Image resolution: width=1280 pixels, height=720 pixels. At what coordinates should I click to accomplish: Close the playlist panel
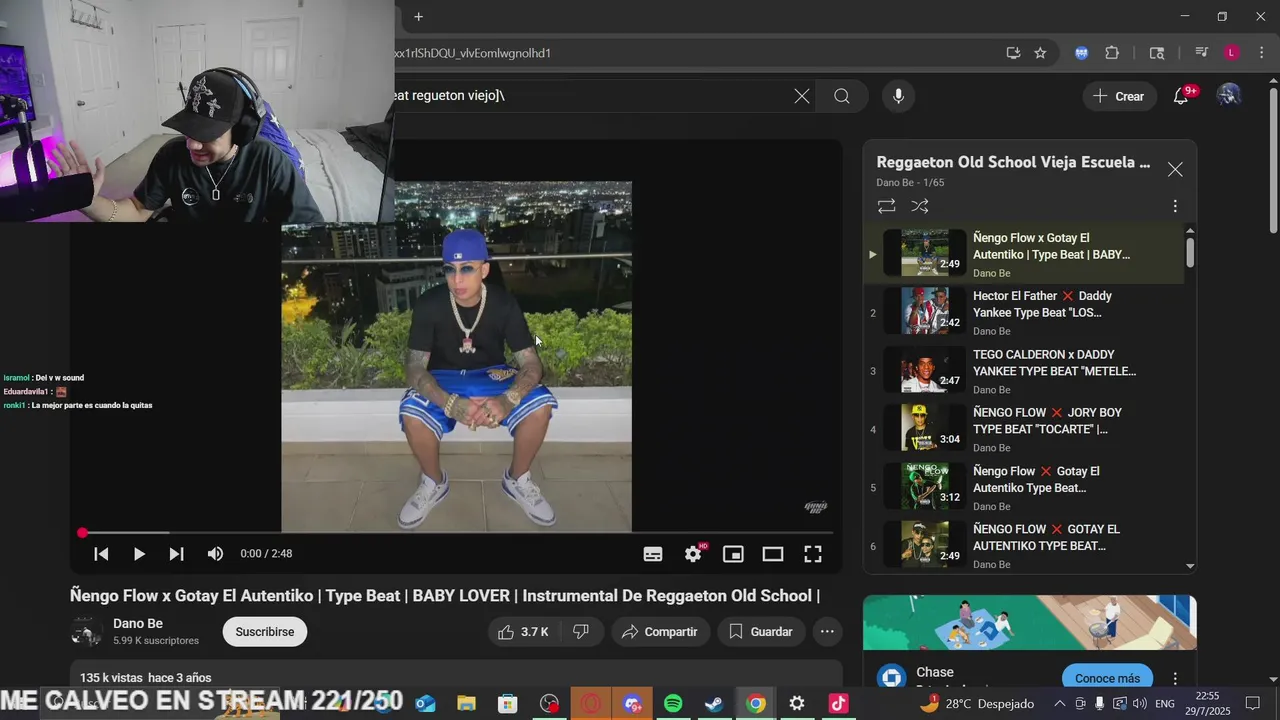(x=1175, y=170)
